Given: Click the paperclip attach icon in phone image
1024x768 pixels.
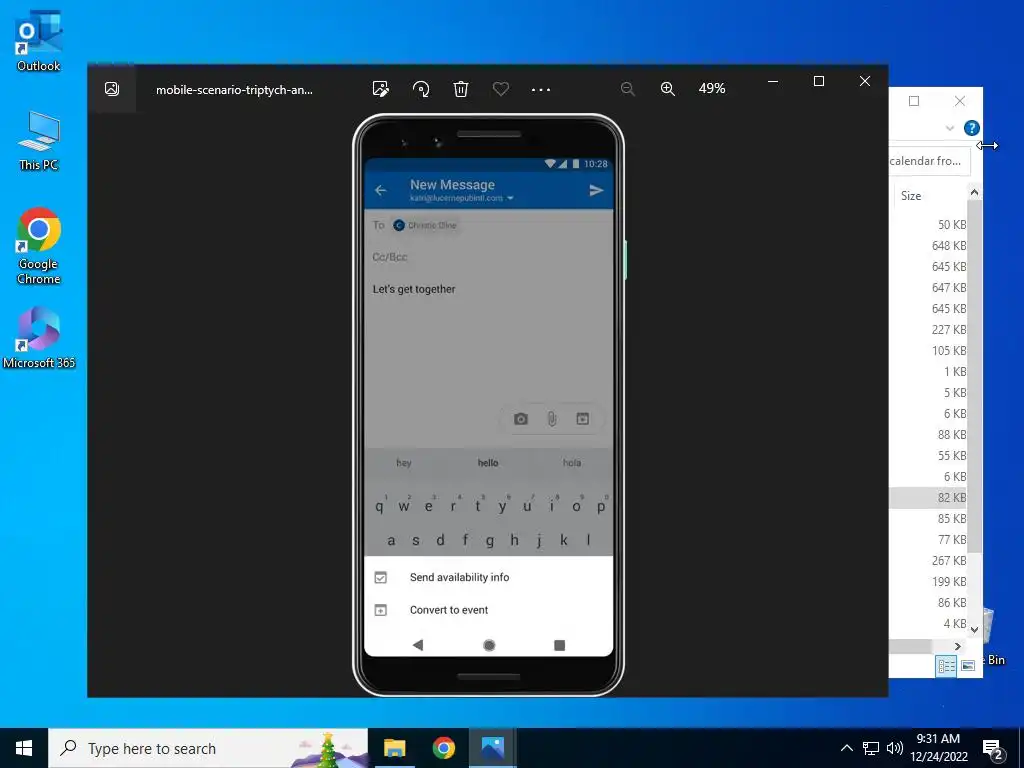Looking at the screenshot, I should coord(552,419).
